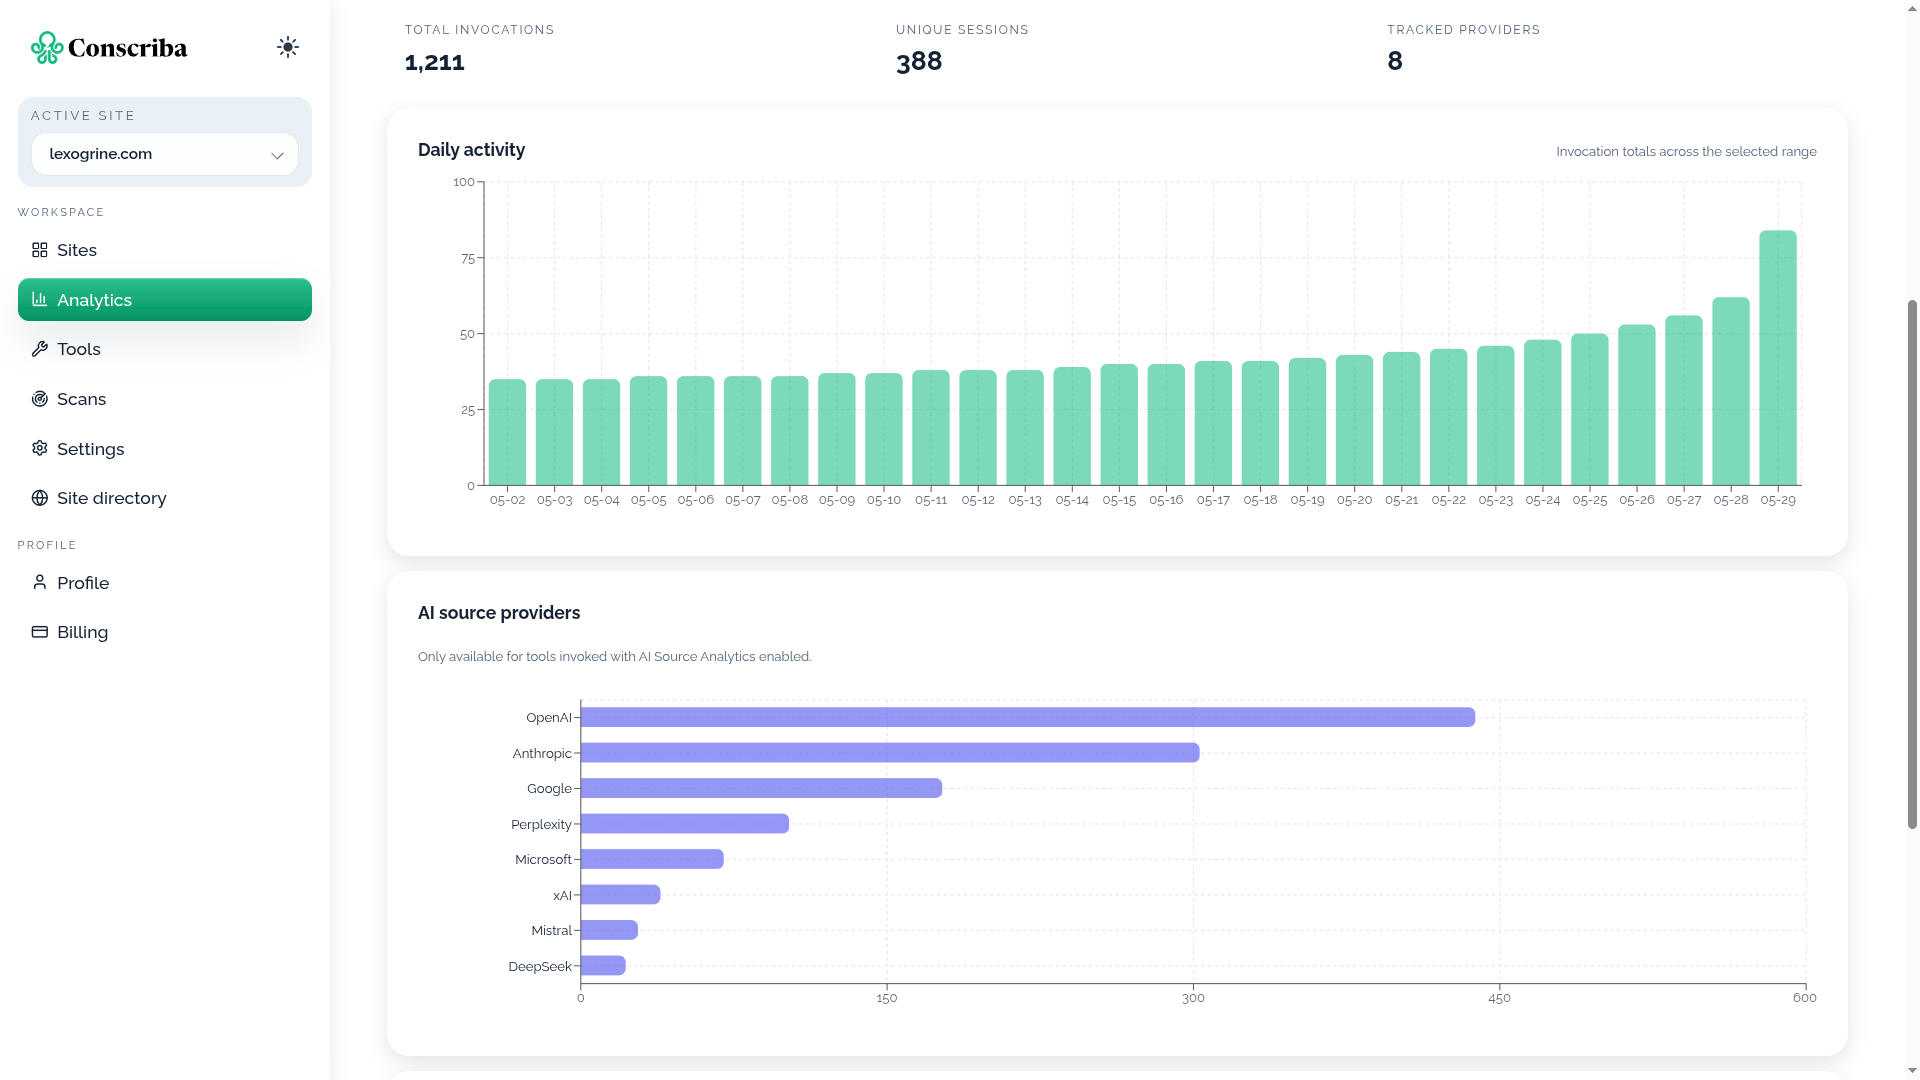
Task: Click the 05-15 daily activity bar
Action: point(1119,425)
